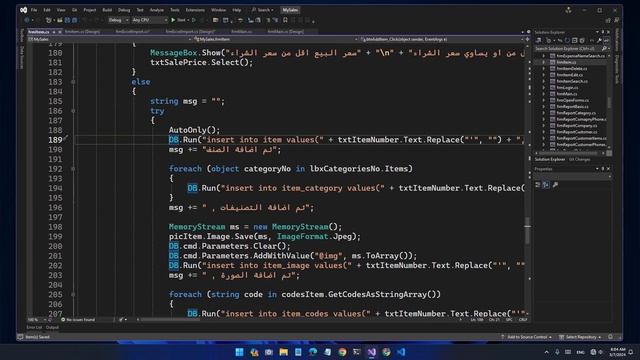640x360 pixels.
Task: Open Visual Studio Code from the taskbar
Action: pyautogui.click(x=401, y=352)
